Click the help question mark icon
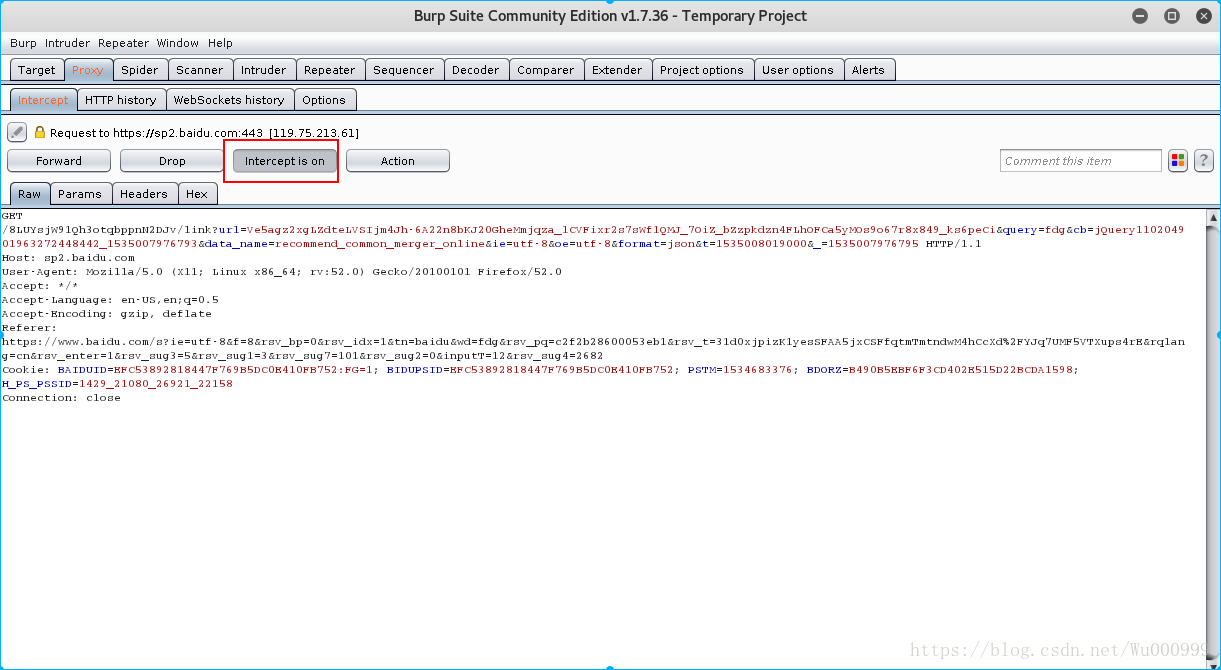Image resolution: width=1221 pixels, height=670 pixels. [x=1204, y=160]
